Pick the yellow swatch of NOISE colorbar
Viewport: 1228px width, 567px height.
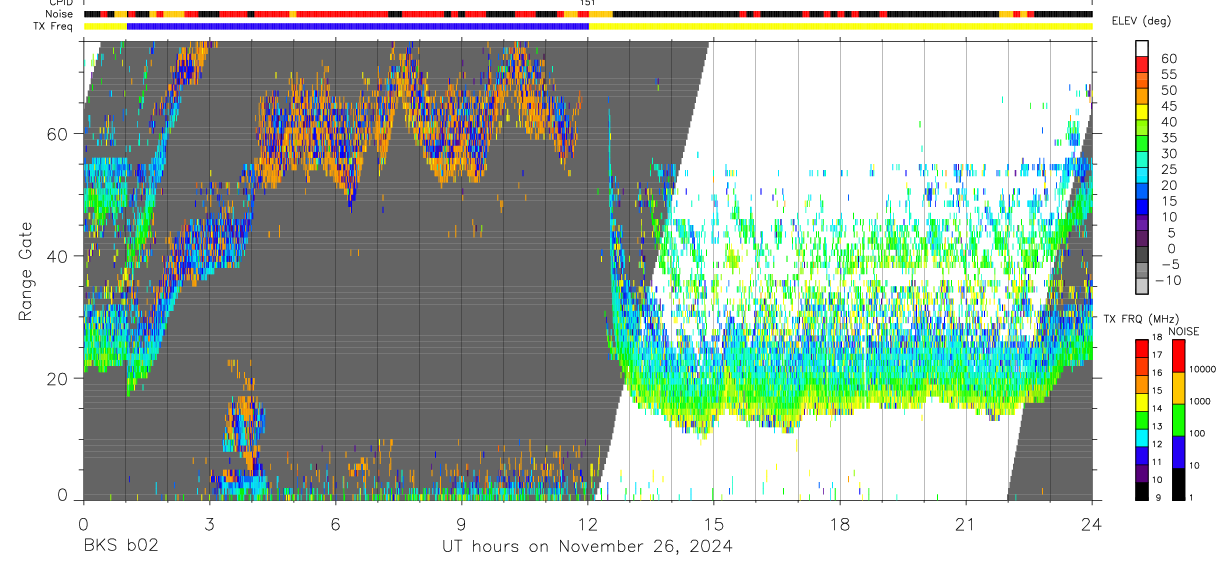click(x=1179, y=387)
